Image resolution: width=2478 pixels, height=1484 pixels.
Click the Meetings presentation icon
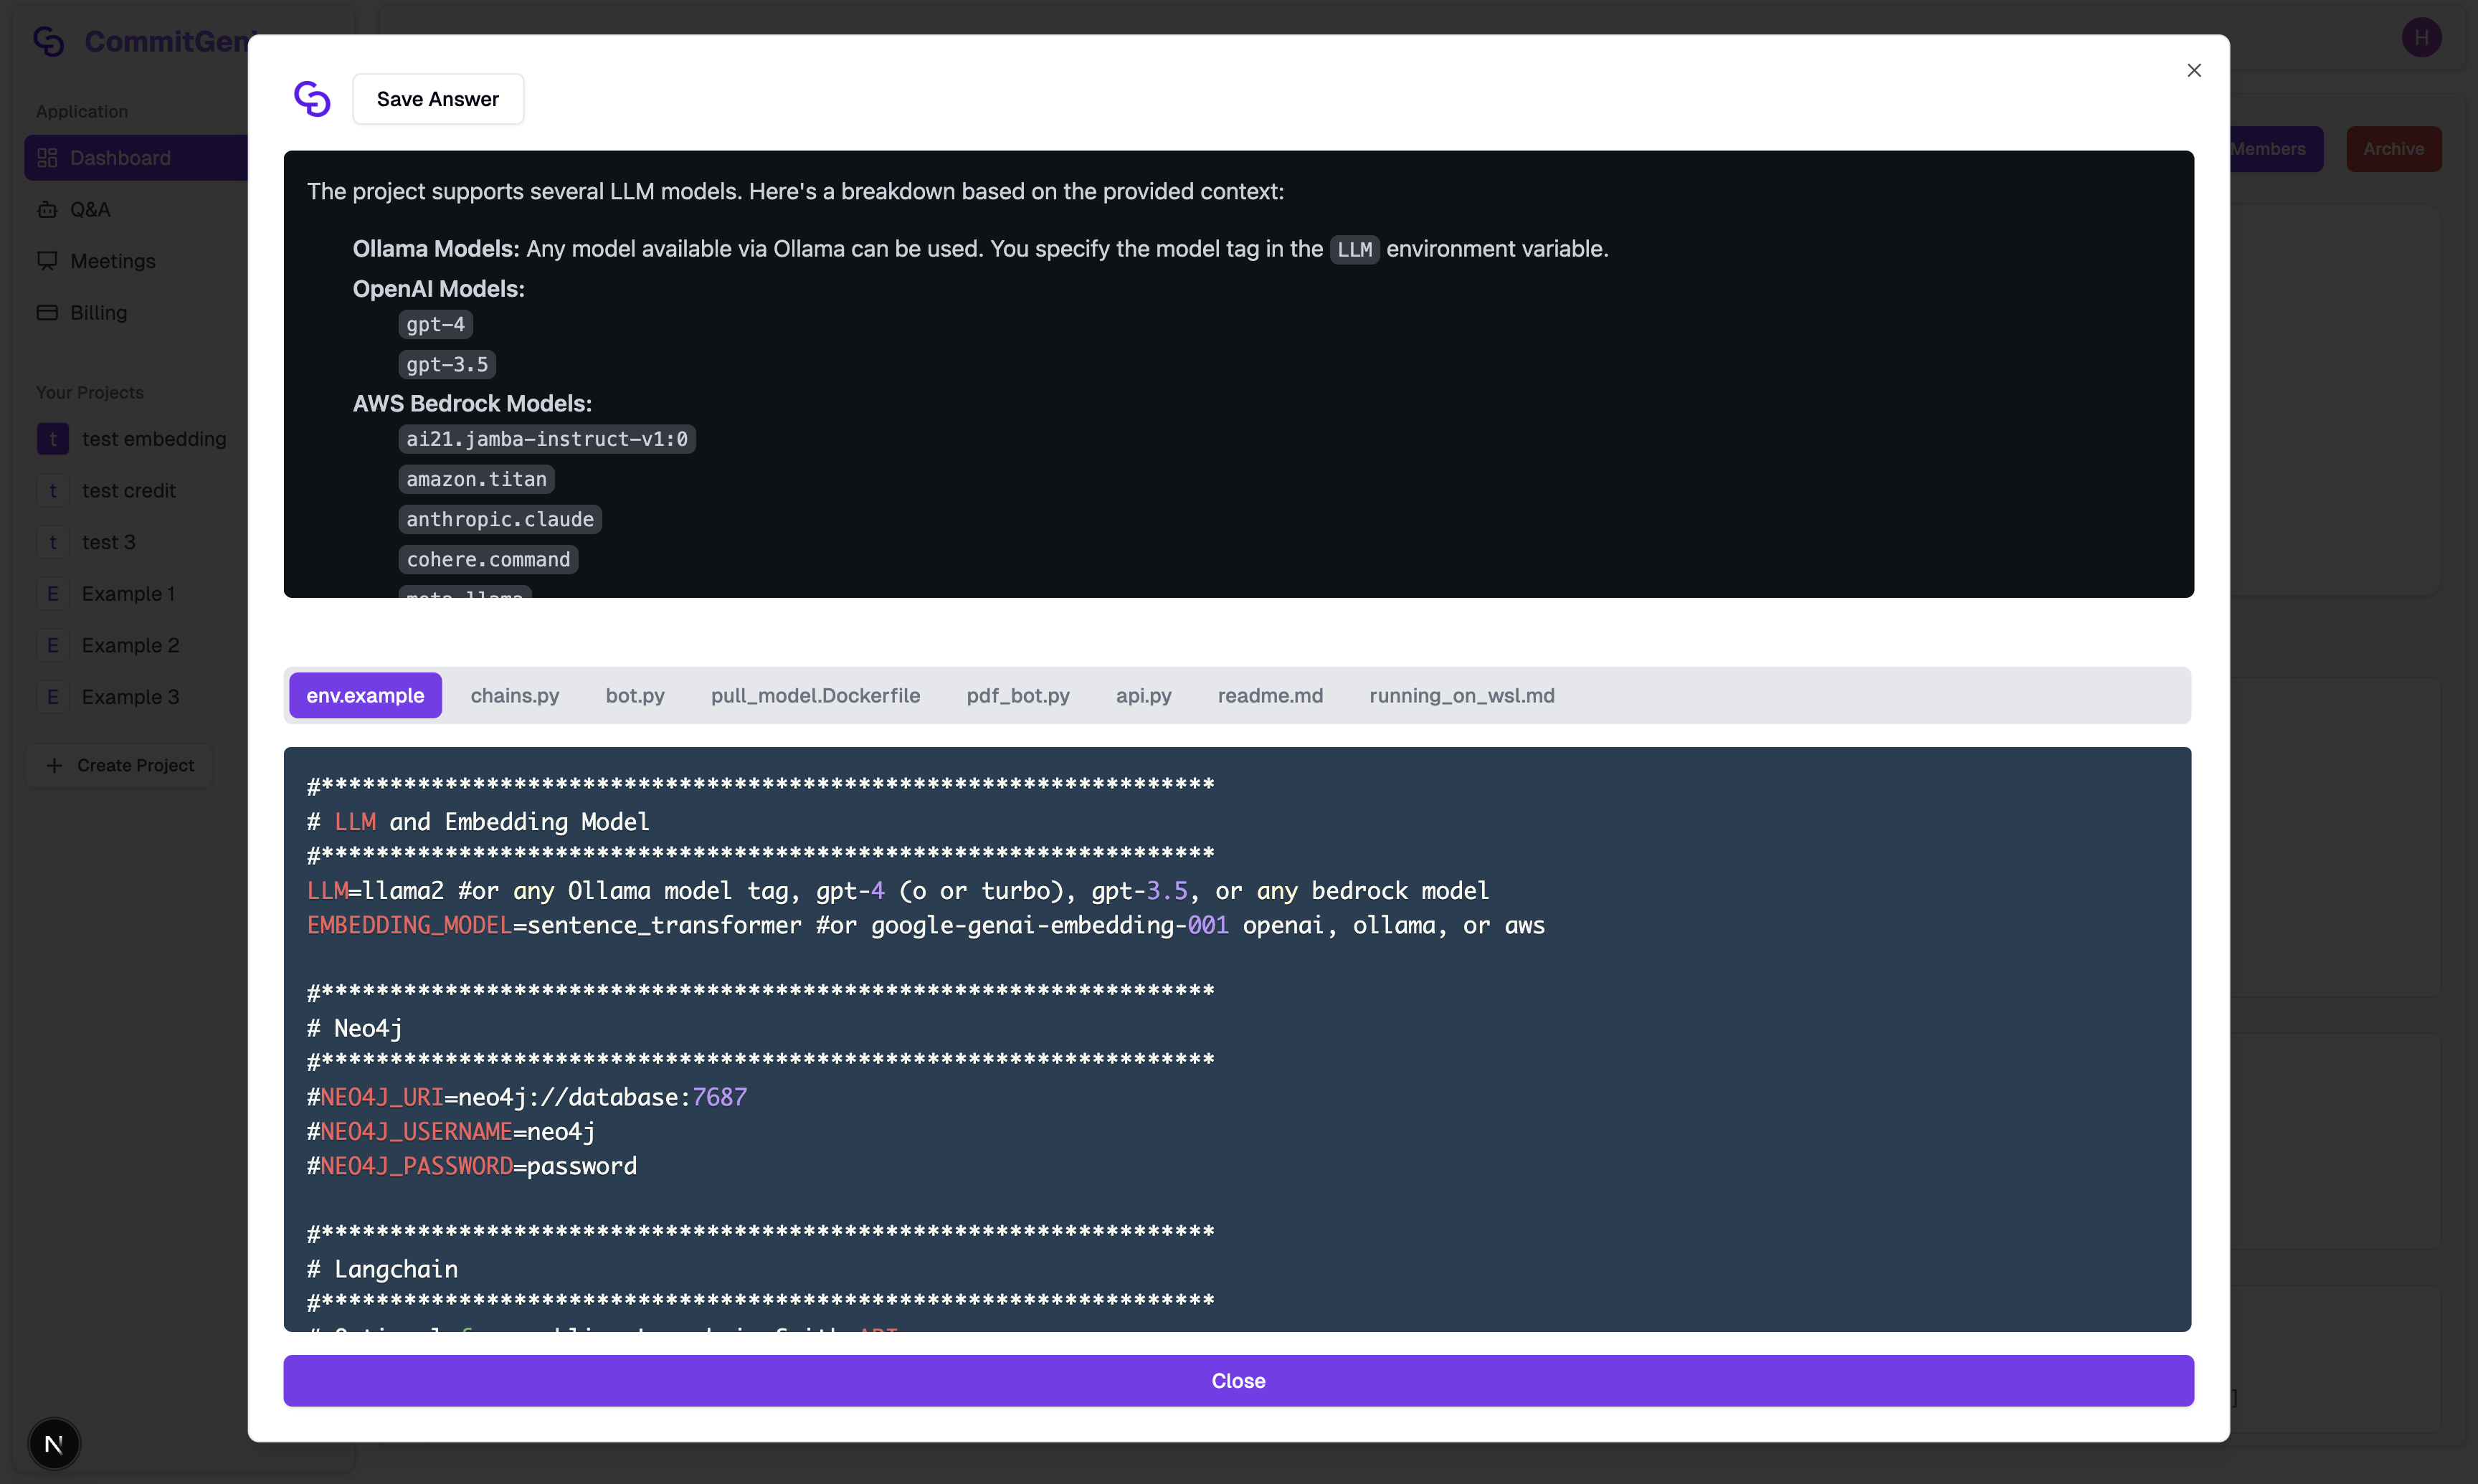click(x=47, y=261)
